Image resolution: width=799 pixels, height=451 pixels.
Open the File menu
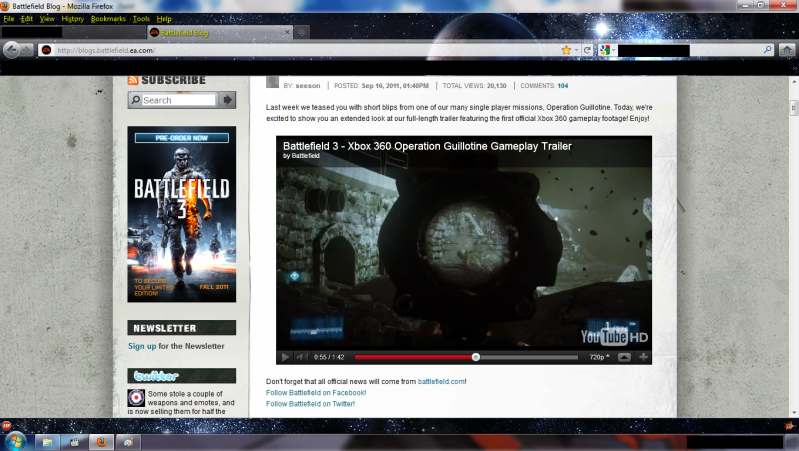[9, 19]
